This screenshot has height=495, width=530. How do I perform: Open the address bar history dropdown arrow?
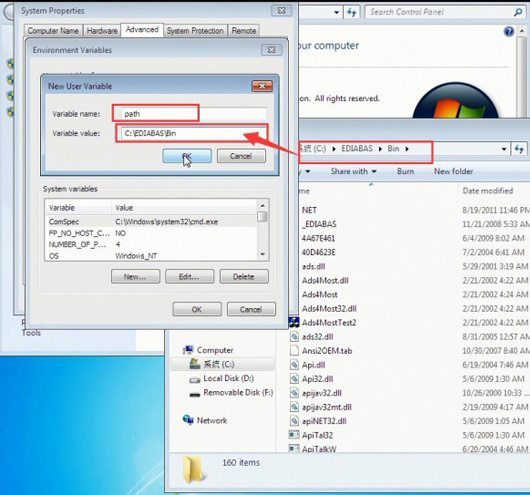tap(504, 149)
